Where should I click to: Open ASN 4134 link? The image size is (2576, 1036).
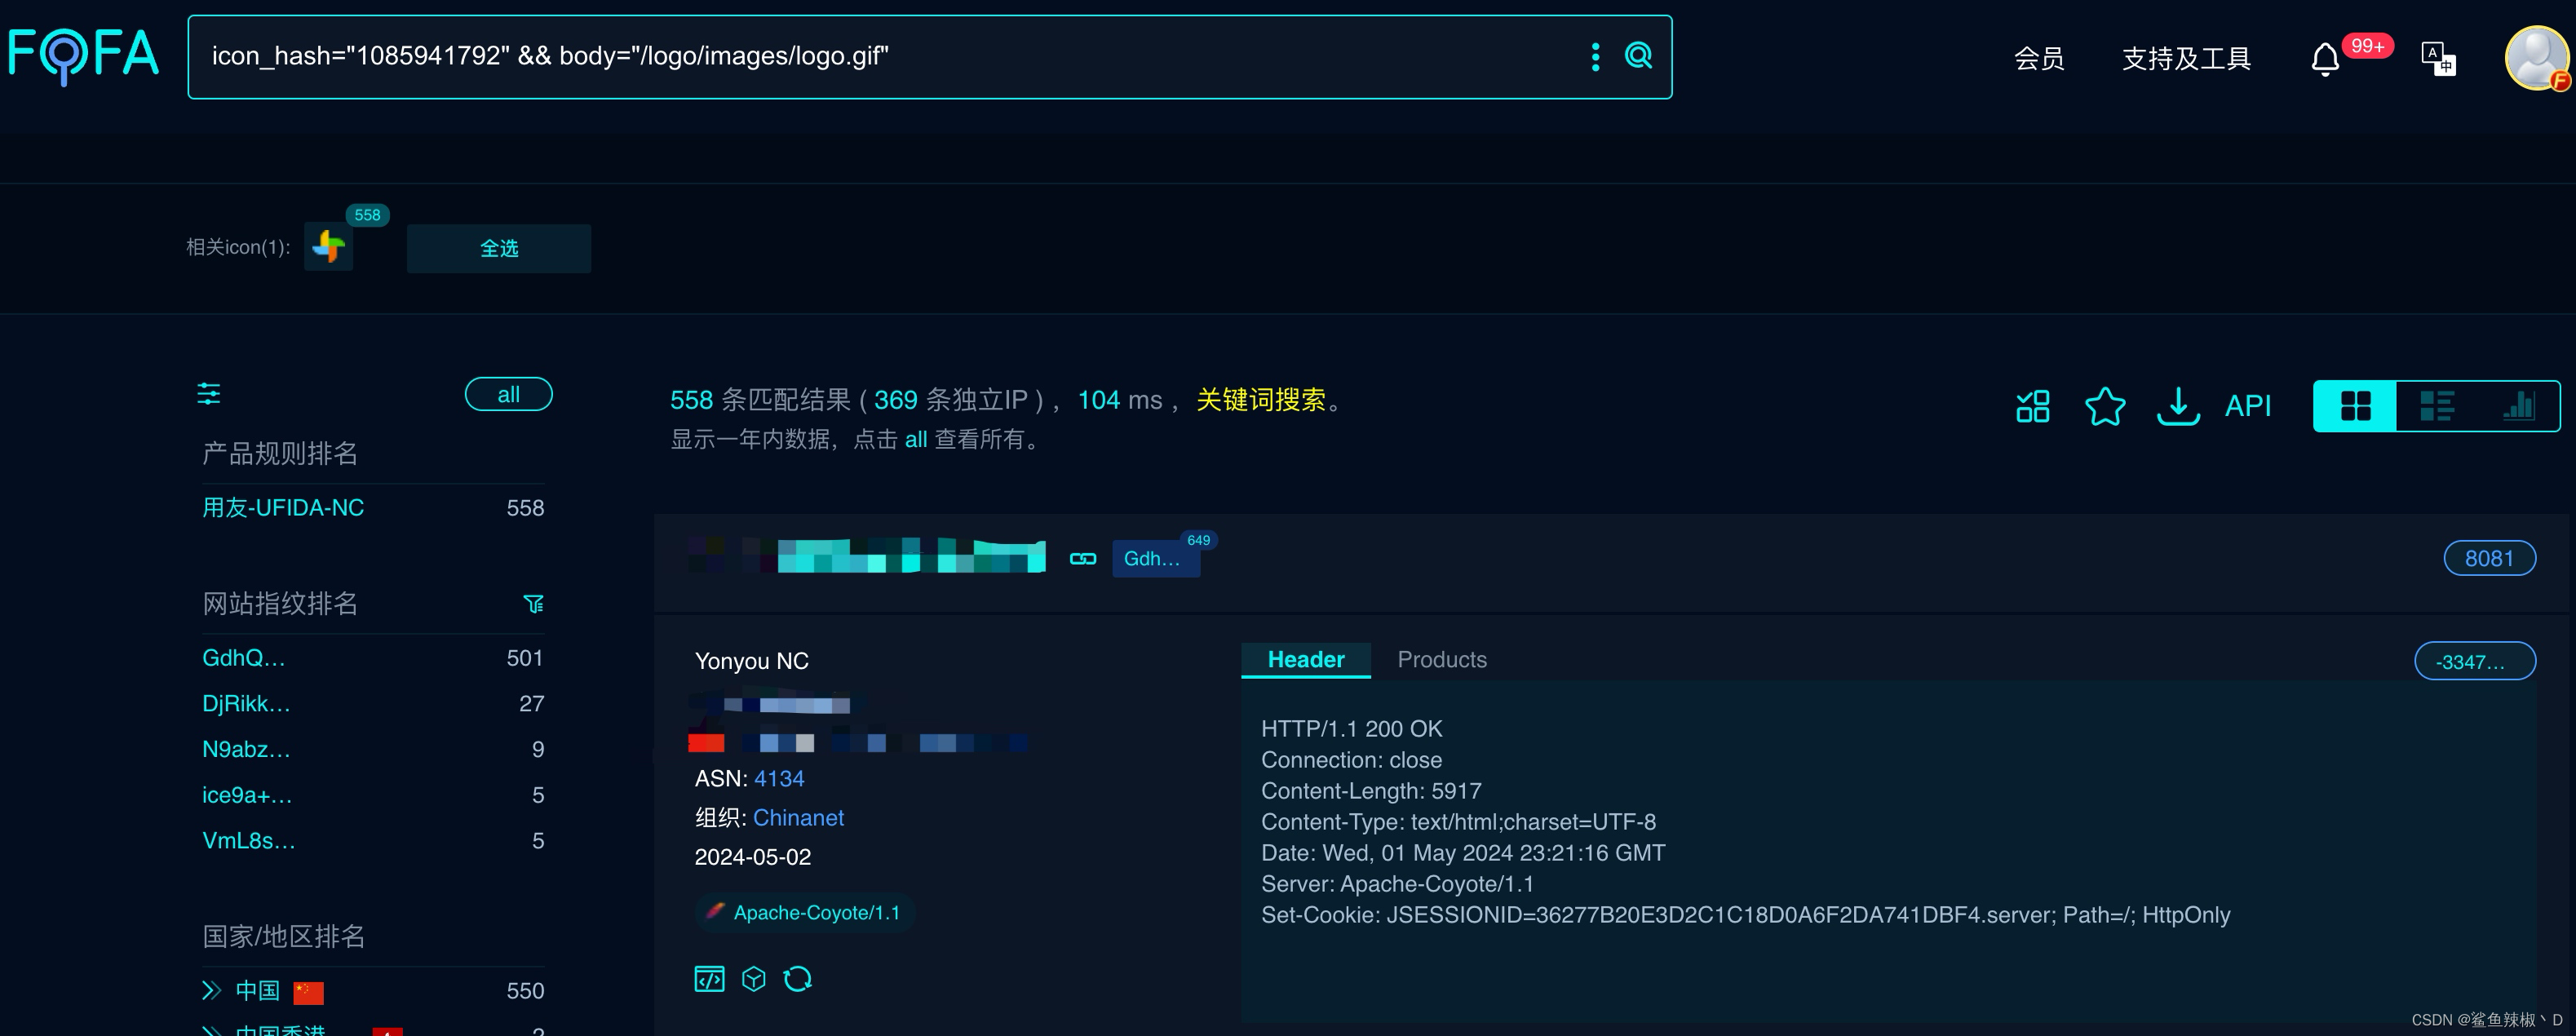click(779, 778)
